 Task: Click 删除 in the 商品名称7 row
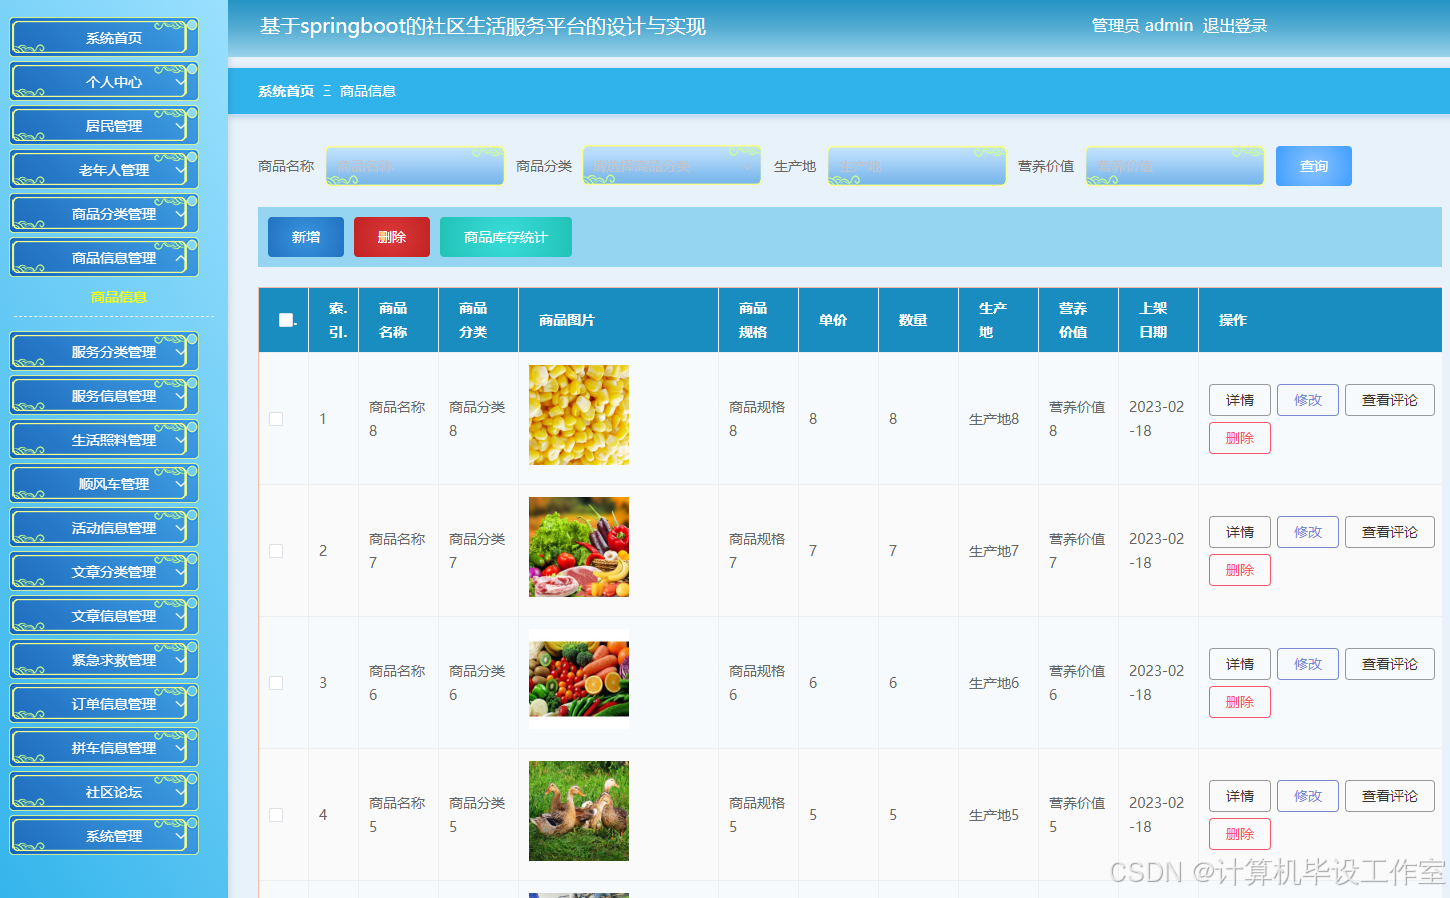1240,570
